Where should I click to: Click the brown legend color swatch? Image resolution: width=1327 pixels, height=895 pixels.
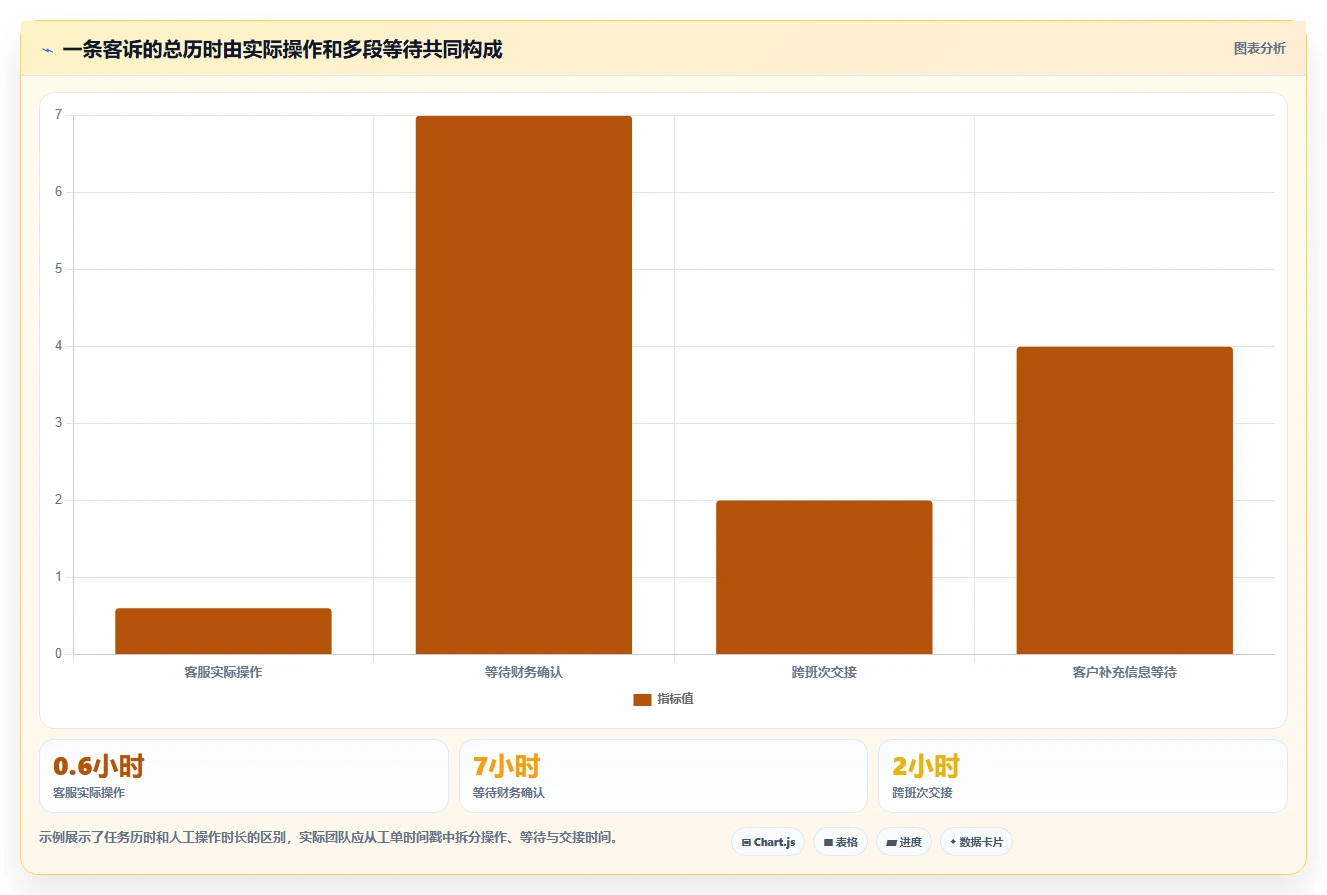pyautogui.click(x=642, y=699)
